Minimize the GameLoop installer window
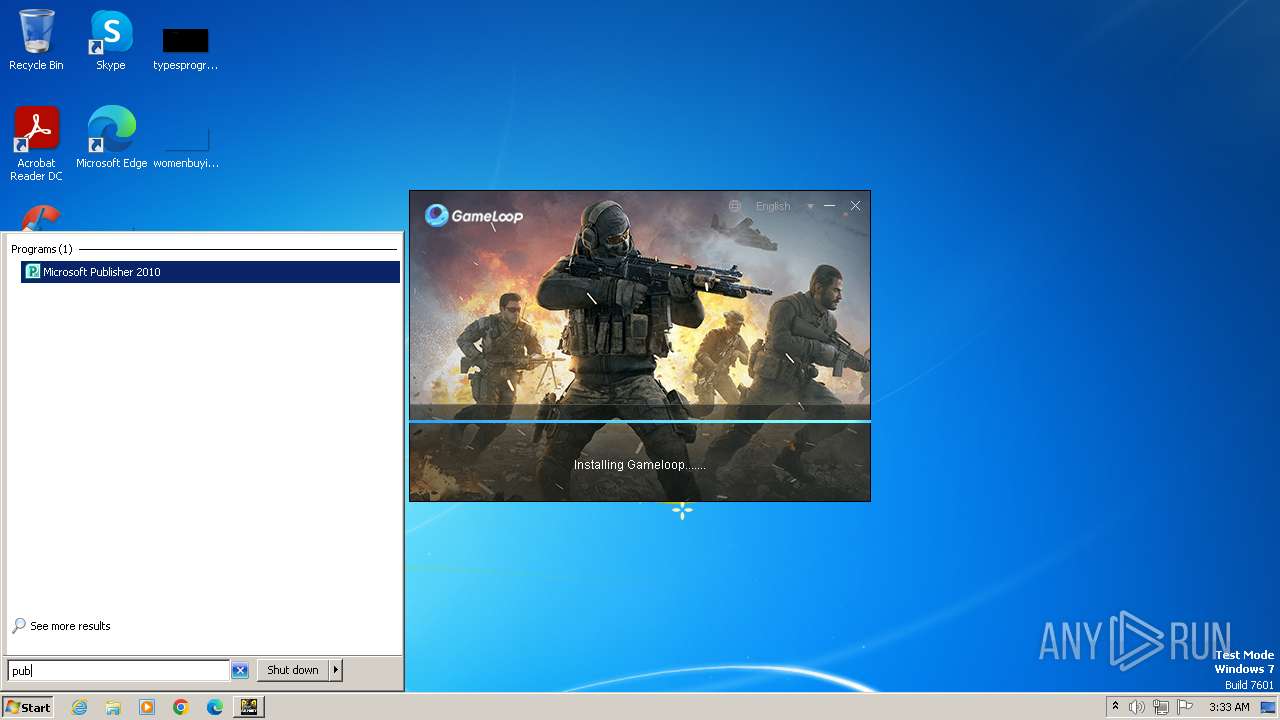This screenshot has width=1280, height=720. 830,206
